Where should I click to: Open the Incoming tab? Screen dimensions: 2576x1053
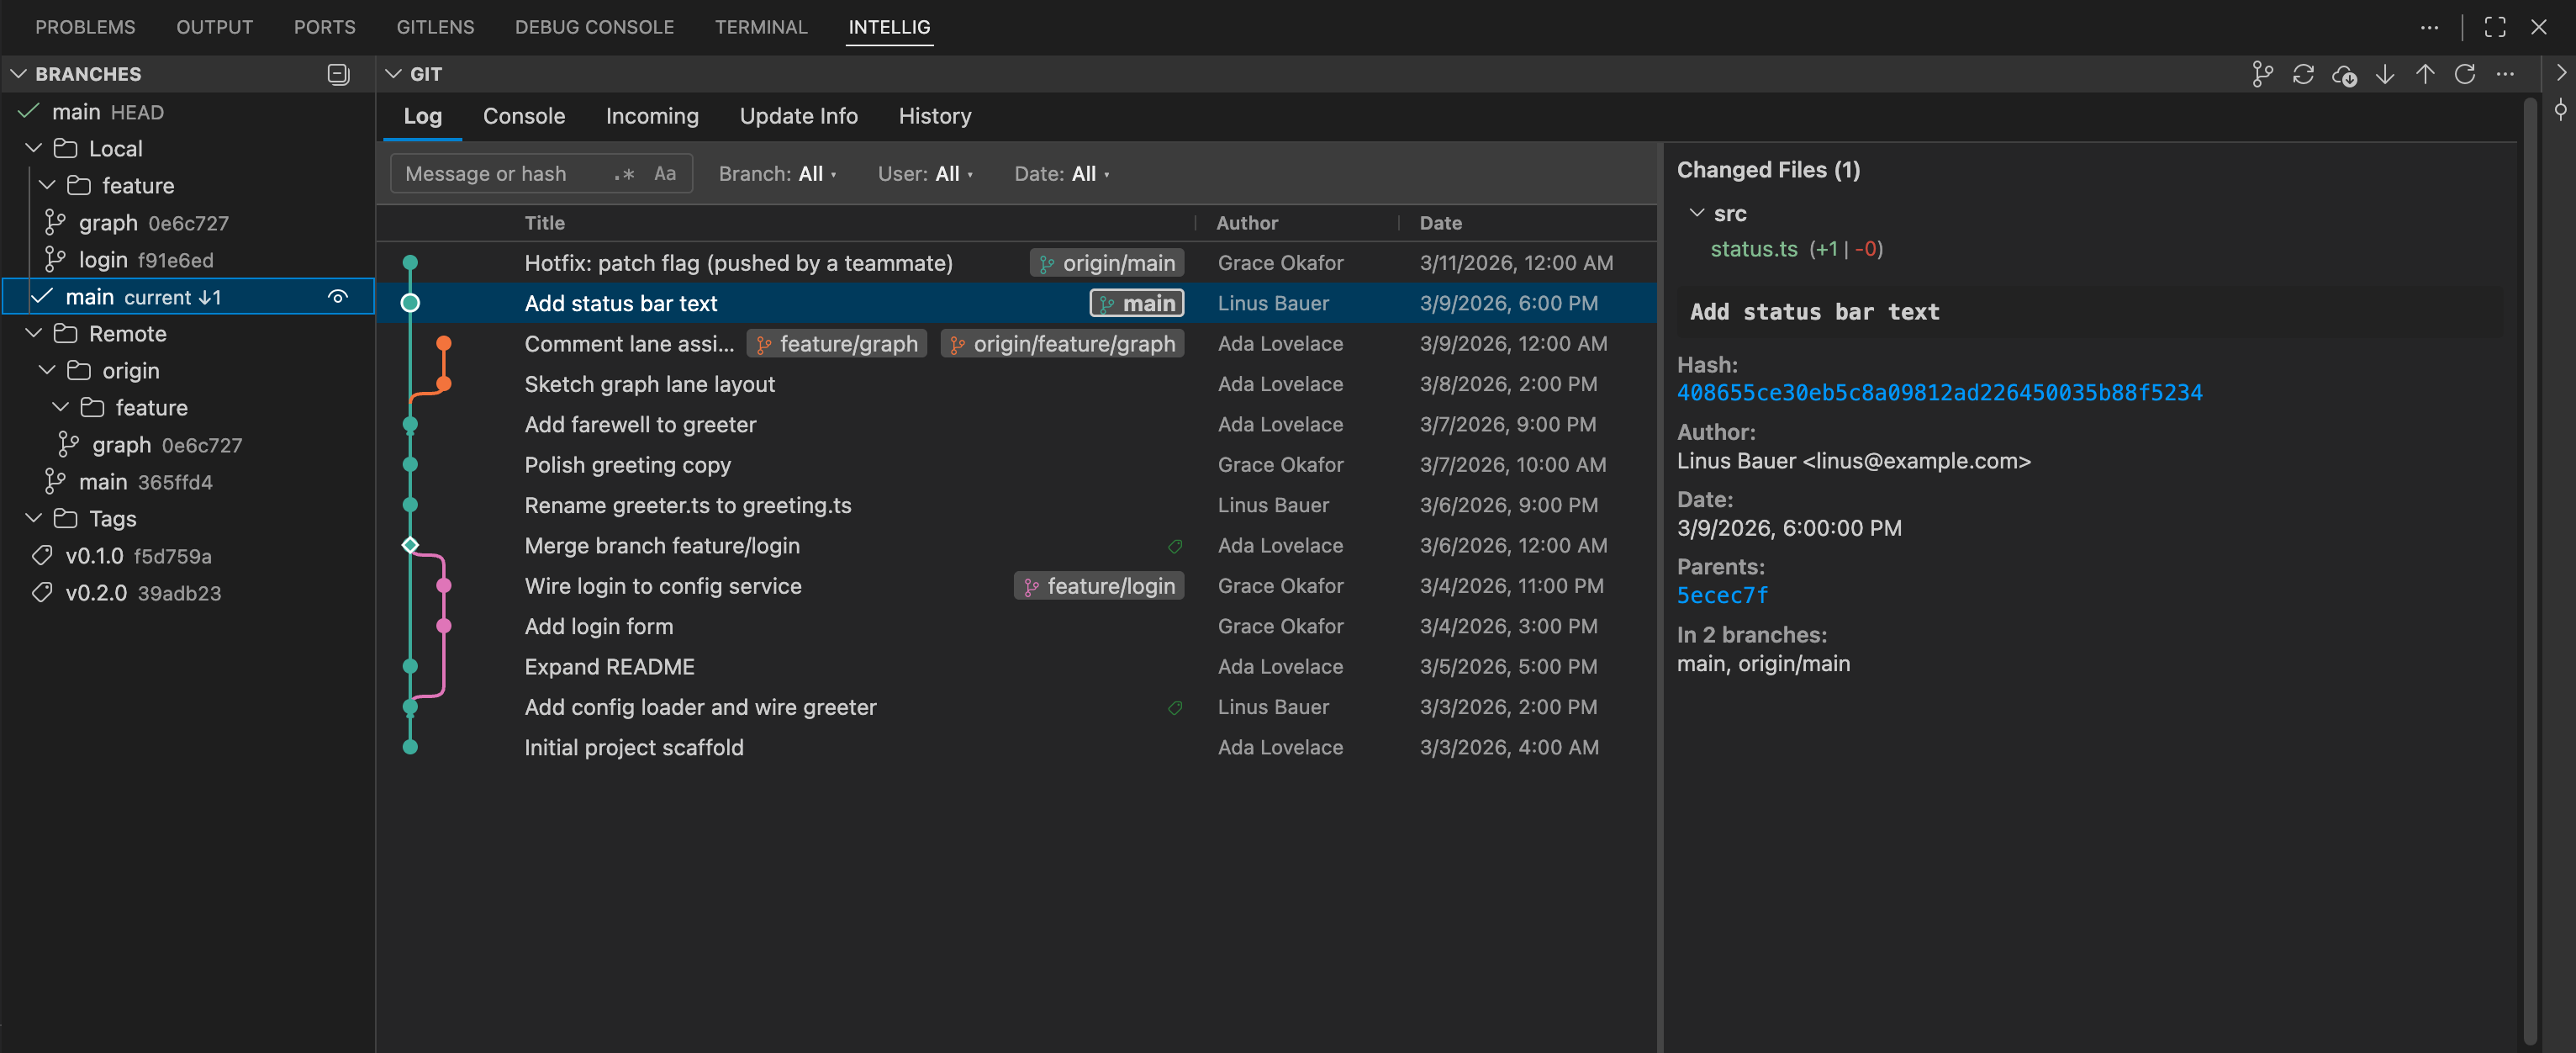tap(652, 116)
